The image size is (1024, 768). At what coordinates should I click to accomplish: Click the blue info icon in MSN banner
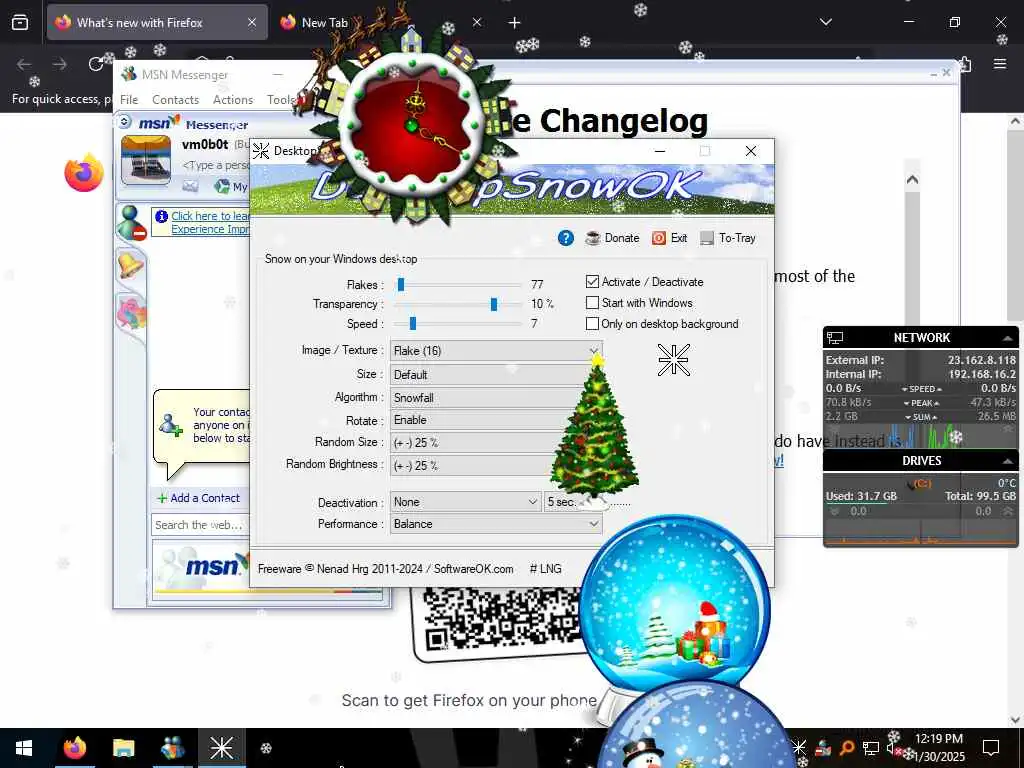[x=161, y=216]
